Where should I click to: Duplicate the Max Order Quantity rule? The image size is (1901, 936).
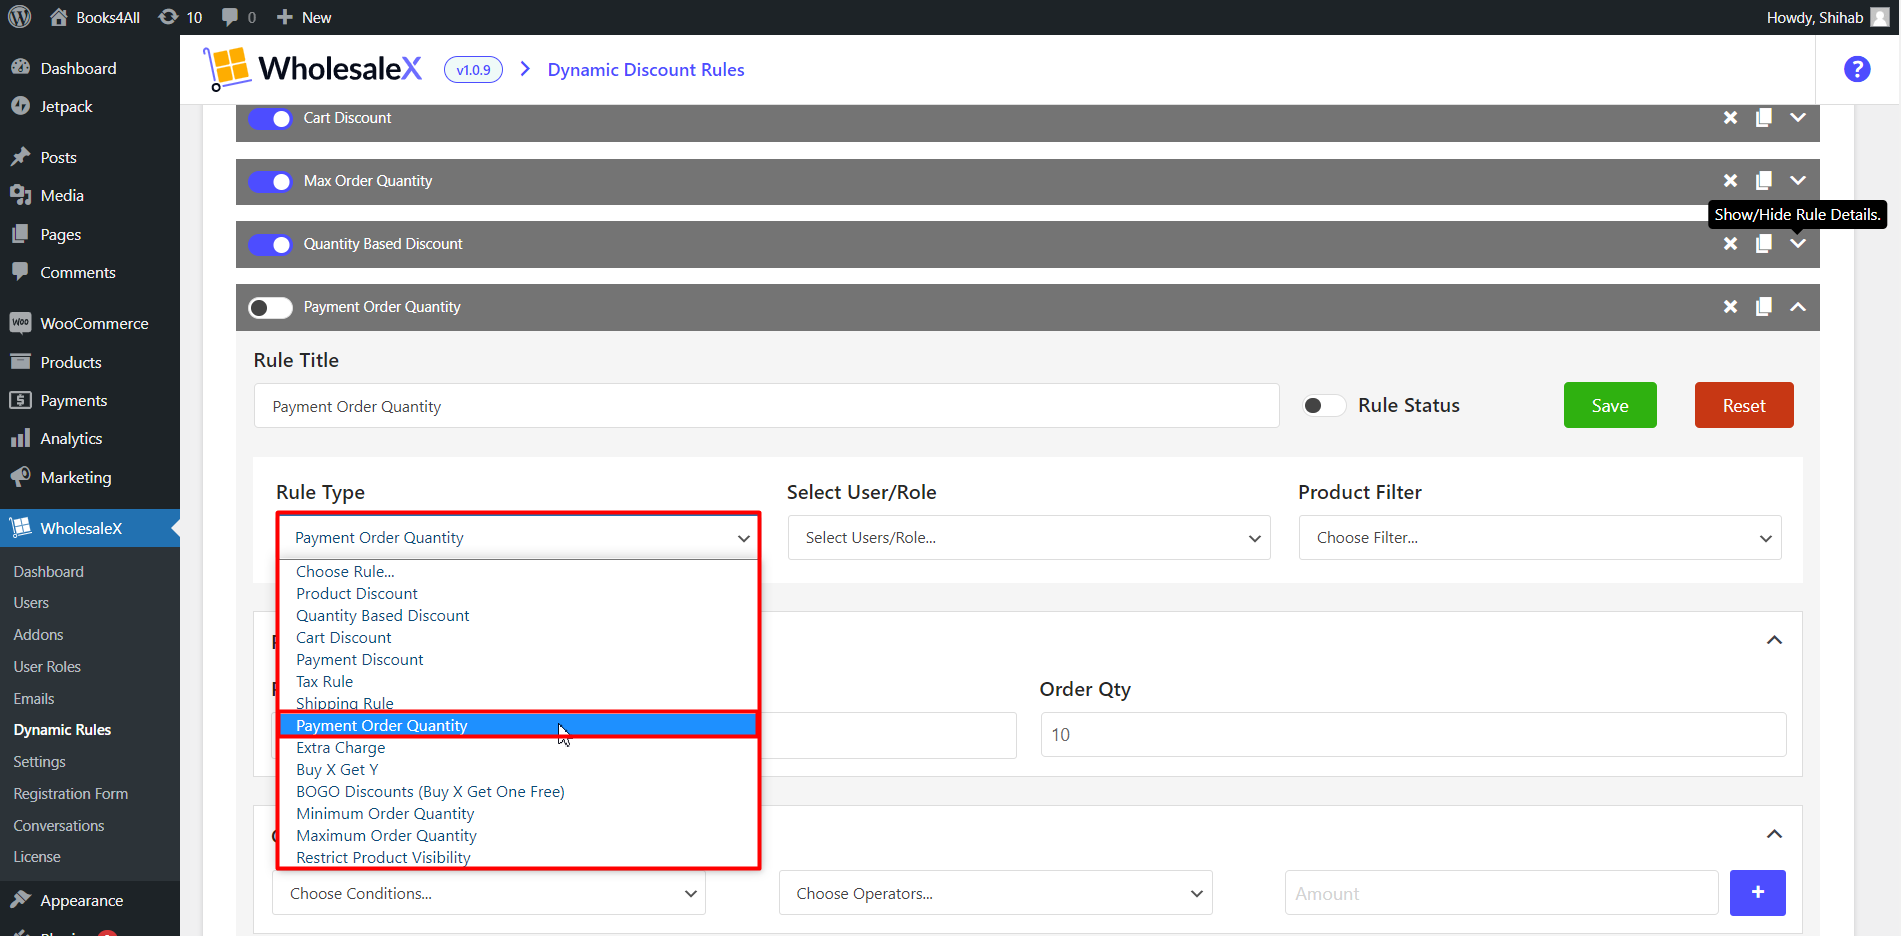tap(1764, 181)
